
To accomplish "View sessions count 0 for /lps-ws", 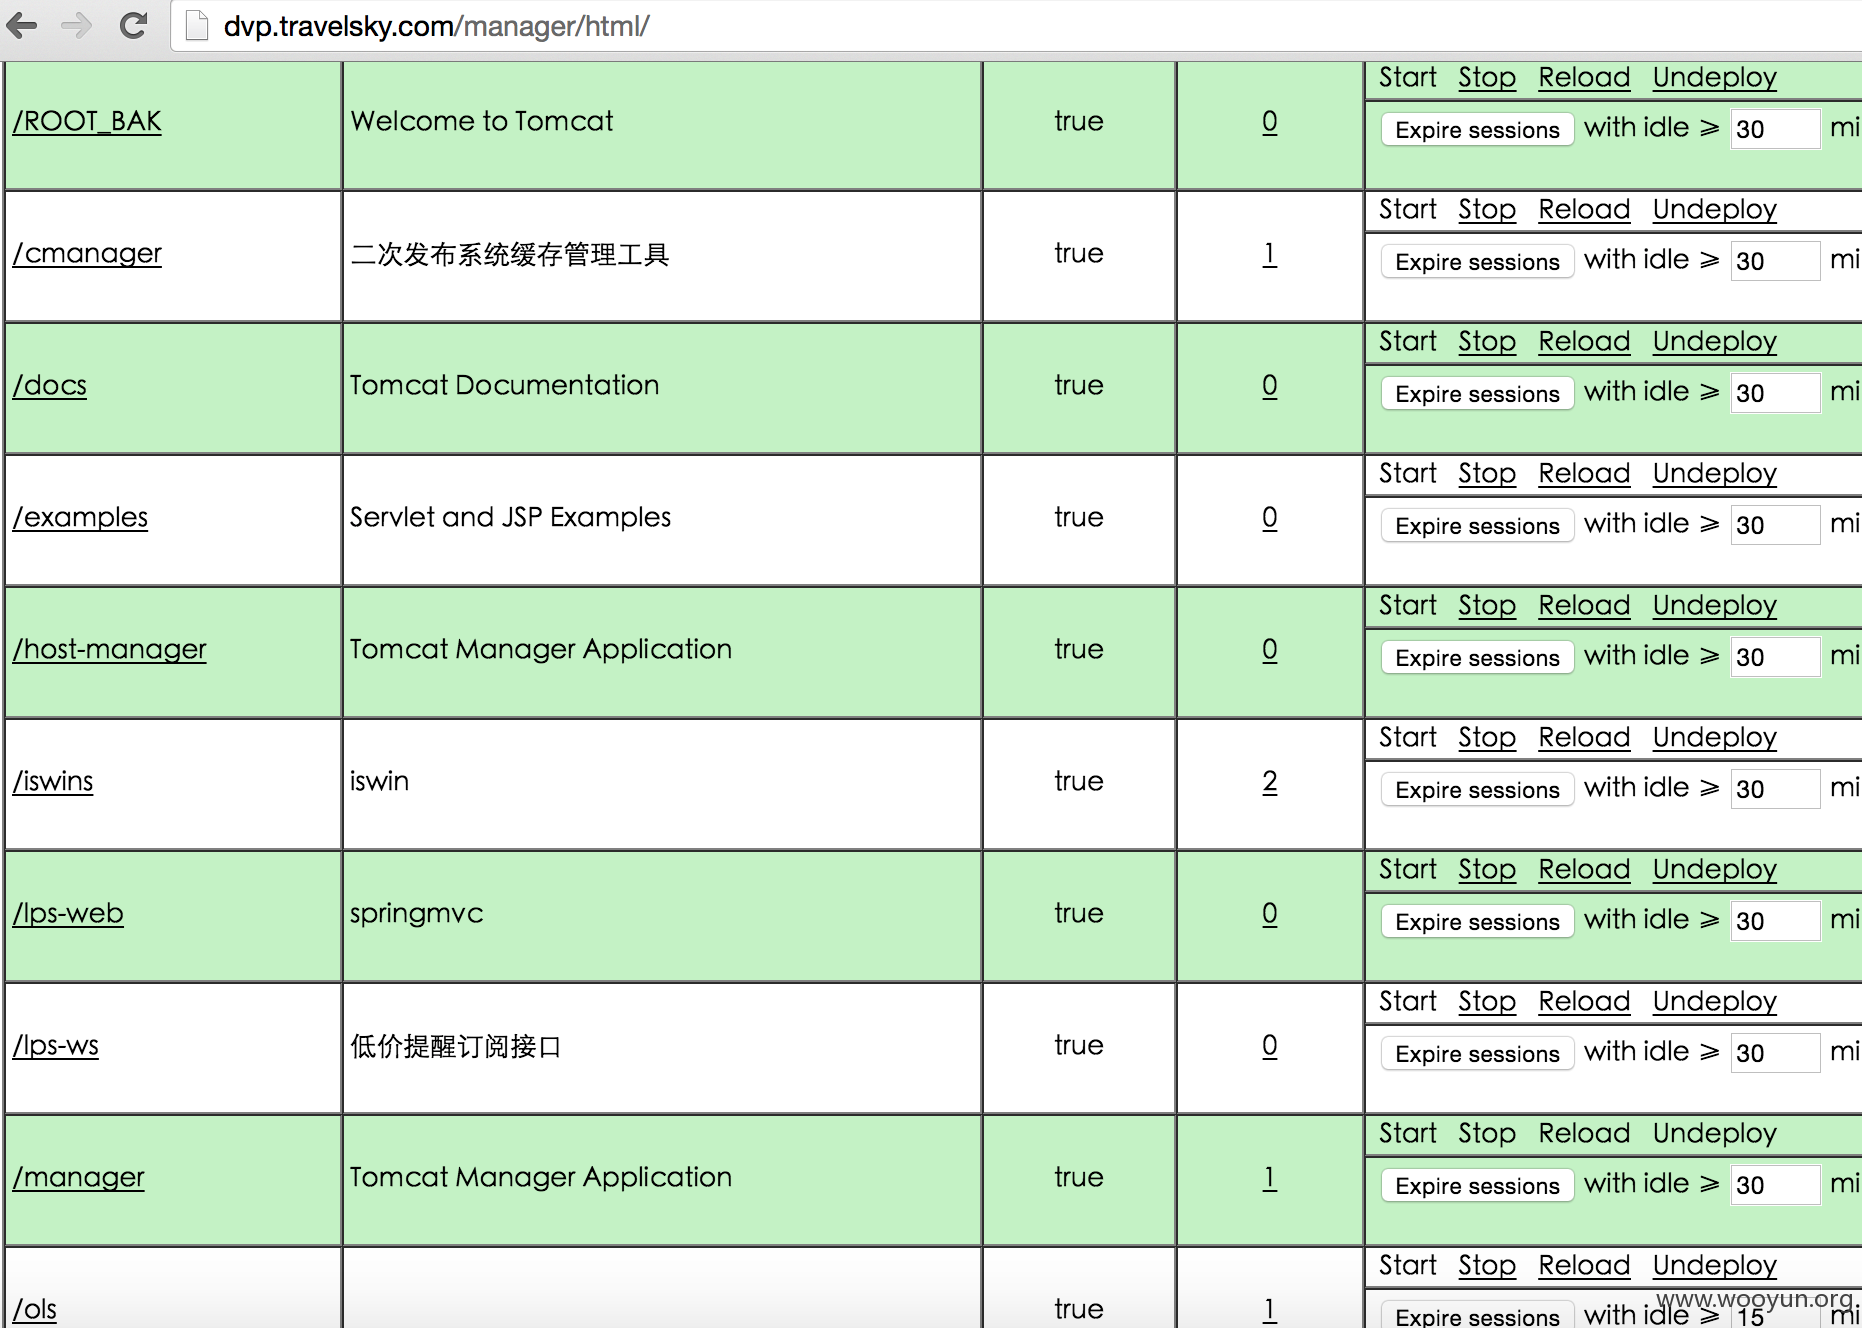I will click(1270, 1045).
